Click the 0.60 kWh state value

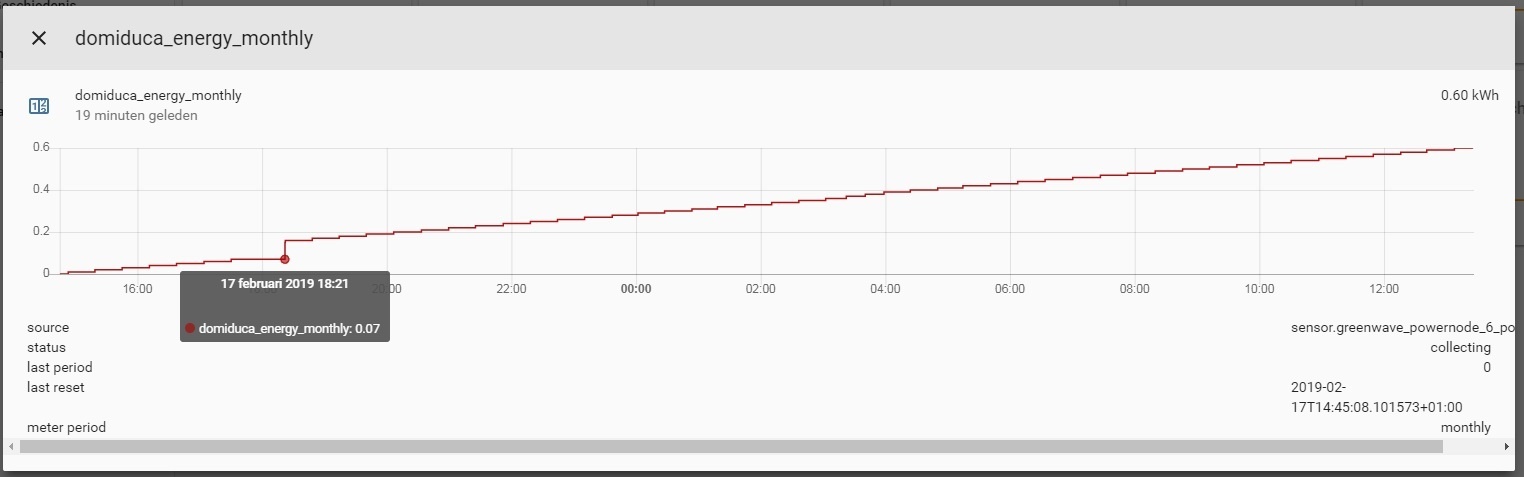1470,96
